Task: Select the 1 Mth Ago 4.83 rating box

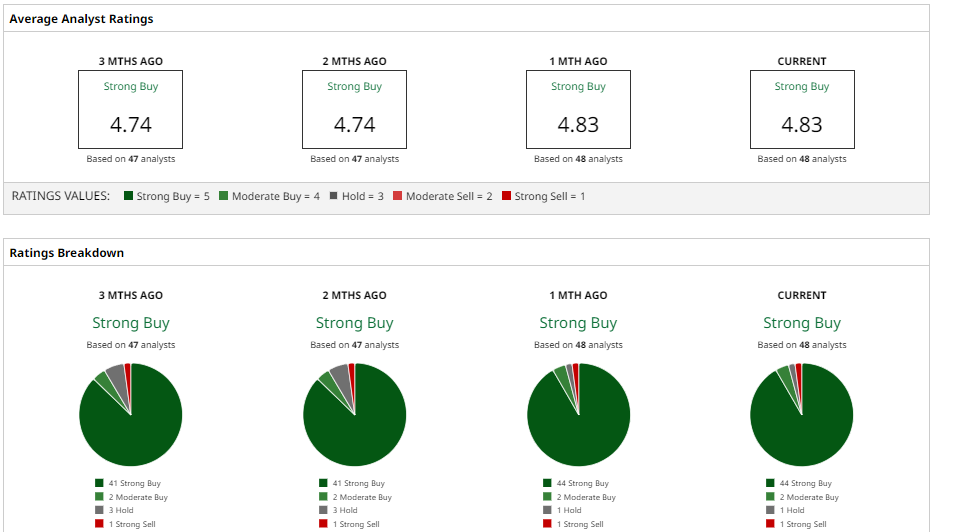Action: click(578, 109)
